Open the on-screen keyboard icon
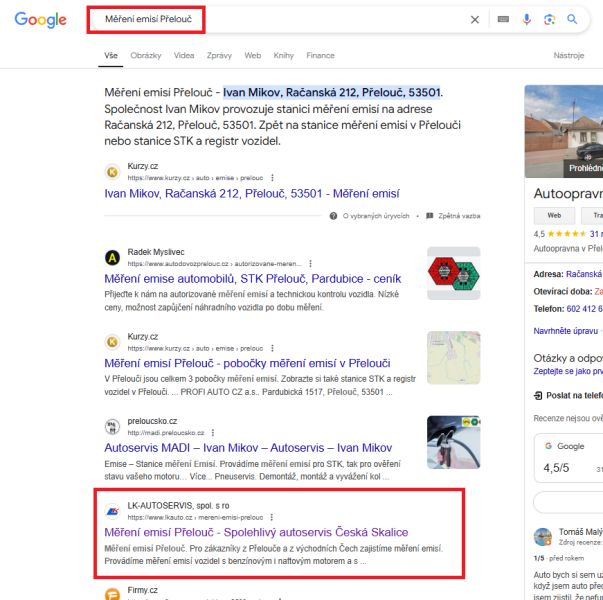Image resolution: width=603 pixels, height=600 pixels. (x=503, y=19)
